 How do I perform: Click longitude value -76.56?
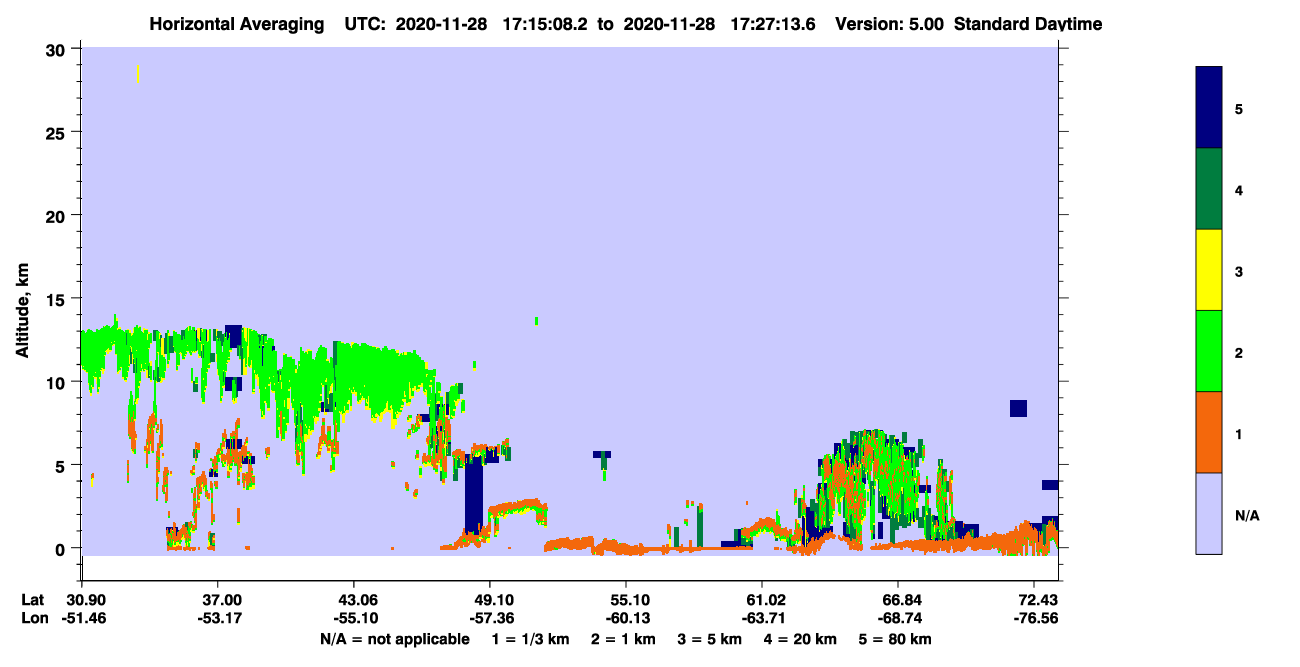coord(1034,618)
